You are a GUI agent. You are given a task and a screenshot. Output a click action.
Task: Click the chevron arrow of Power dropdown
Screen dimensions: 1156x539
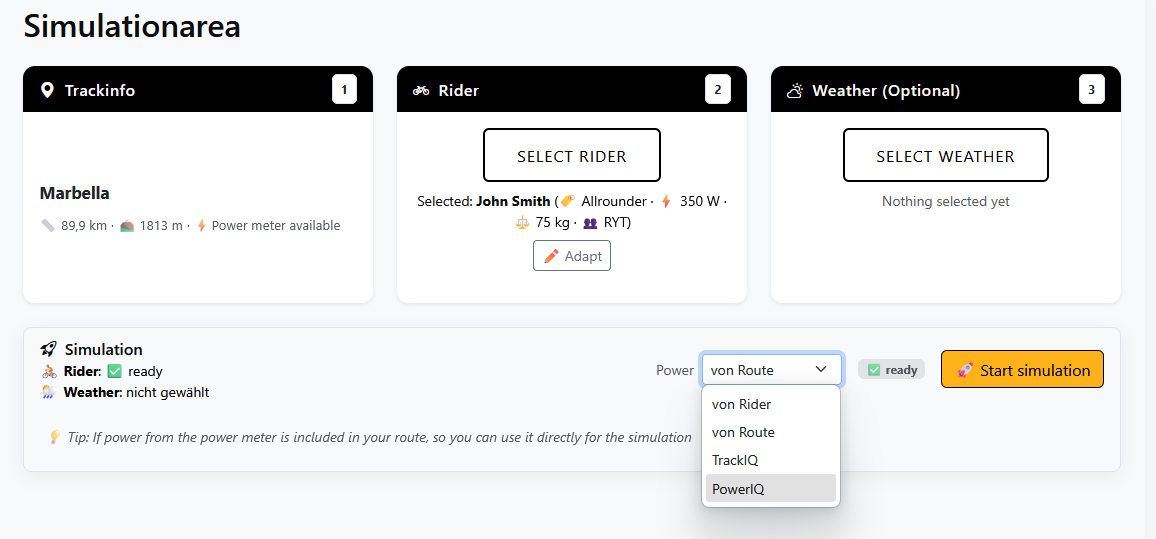tap(821, 370)
